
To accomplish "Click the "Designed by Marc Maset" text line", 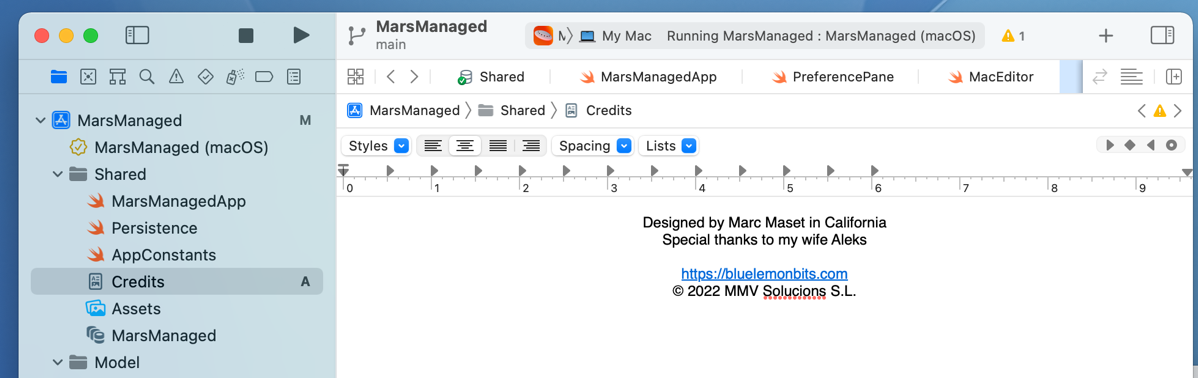I will coord(764,222).
